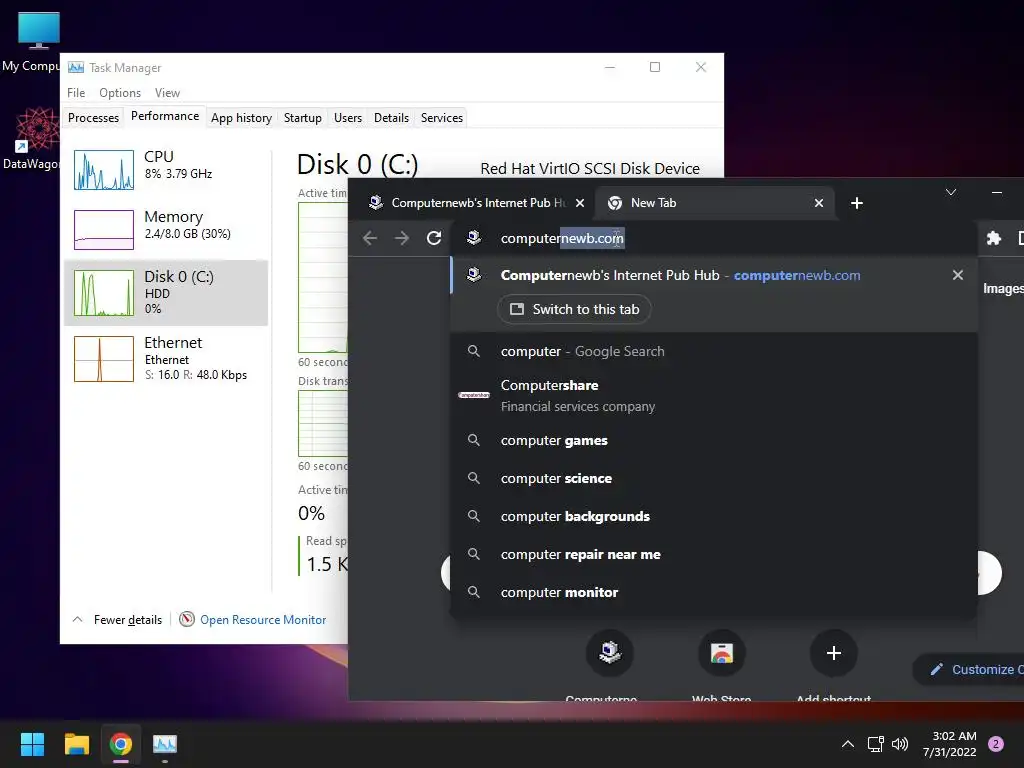Image resolution: width=1024 pixels, height=768 pixels.
Task: Click the Open Resource Monitor link
Action: [x=263, y=620]
